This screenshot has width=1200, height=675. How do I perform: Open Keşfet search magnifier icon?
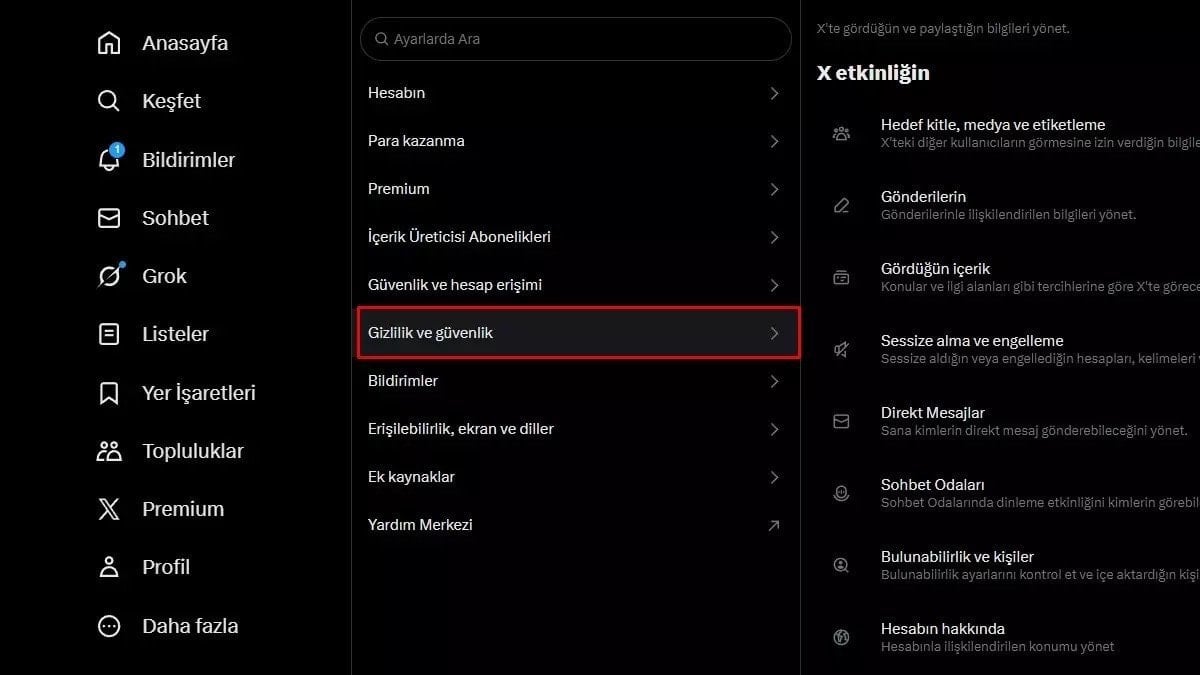point(109,101)
